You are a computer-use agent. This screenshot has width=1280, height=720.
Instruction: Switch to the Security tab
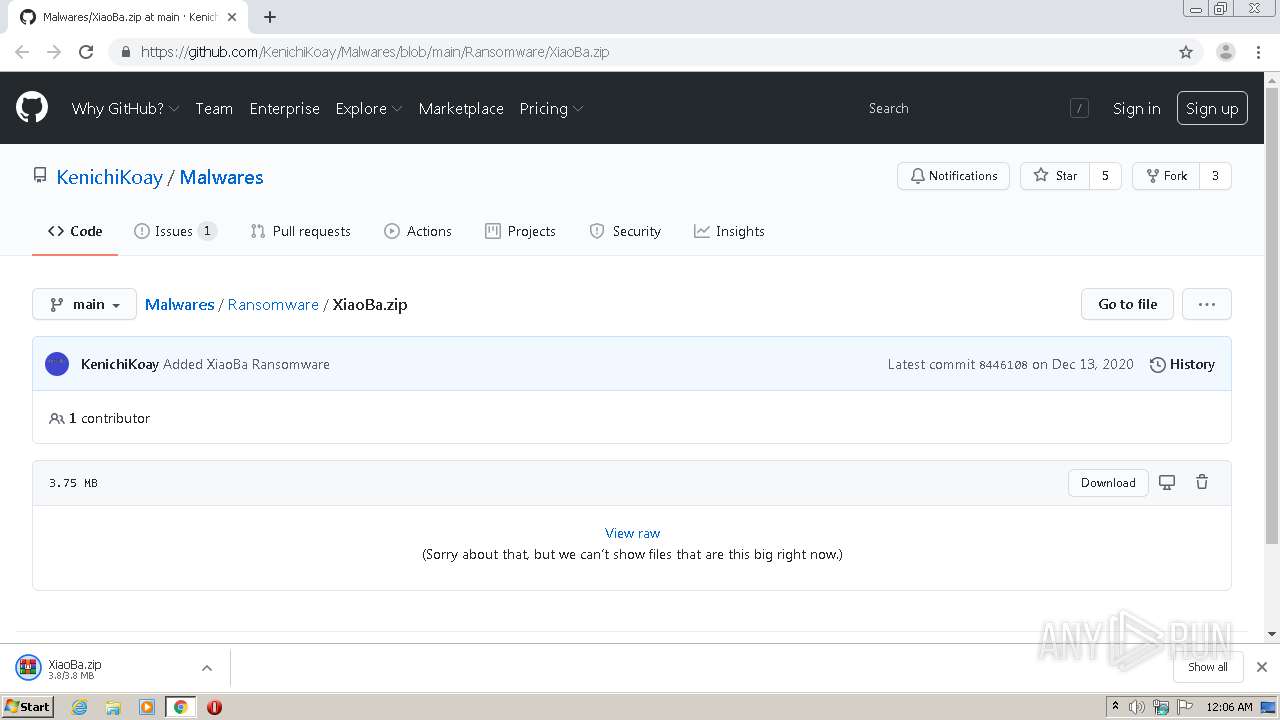(625, 231)
